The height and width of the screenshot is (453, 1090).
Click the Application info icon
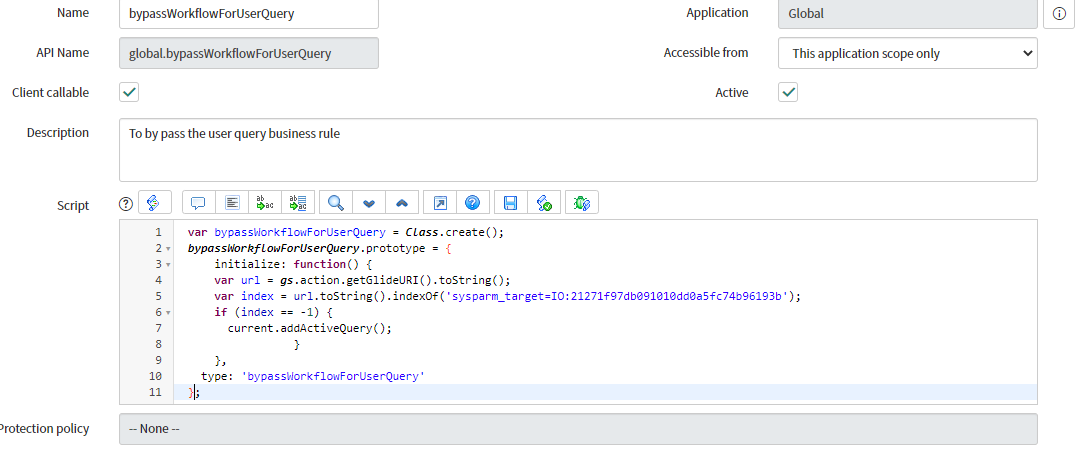[x=1059, y=13]
